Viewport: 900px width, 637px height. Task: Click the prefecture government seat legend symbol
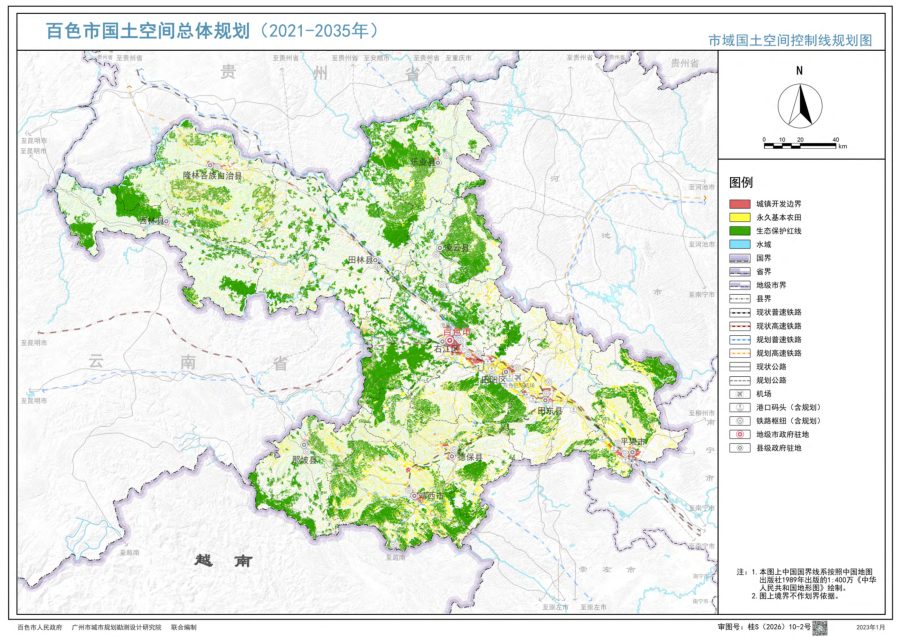click(x=740, y=434)
